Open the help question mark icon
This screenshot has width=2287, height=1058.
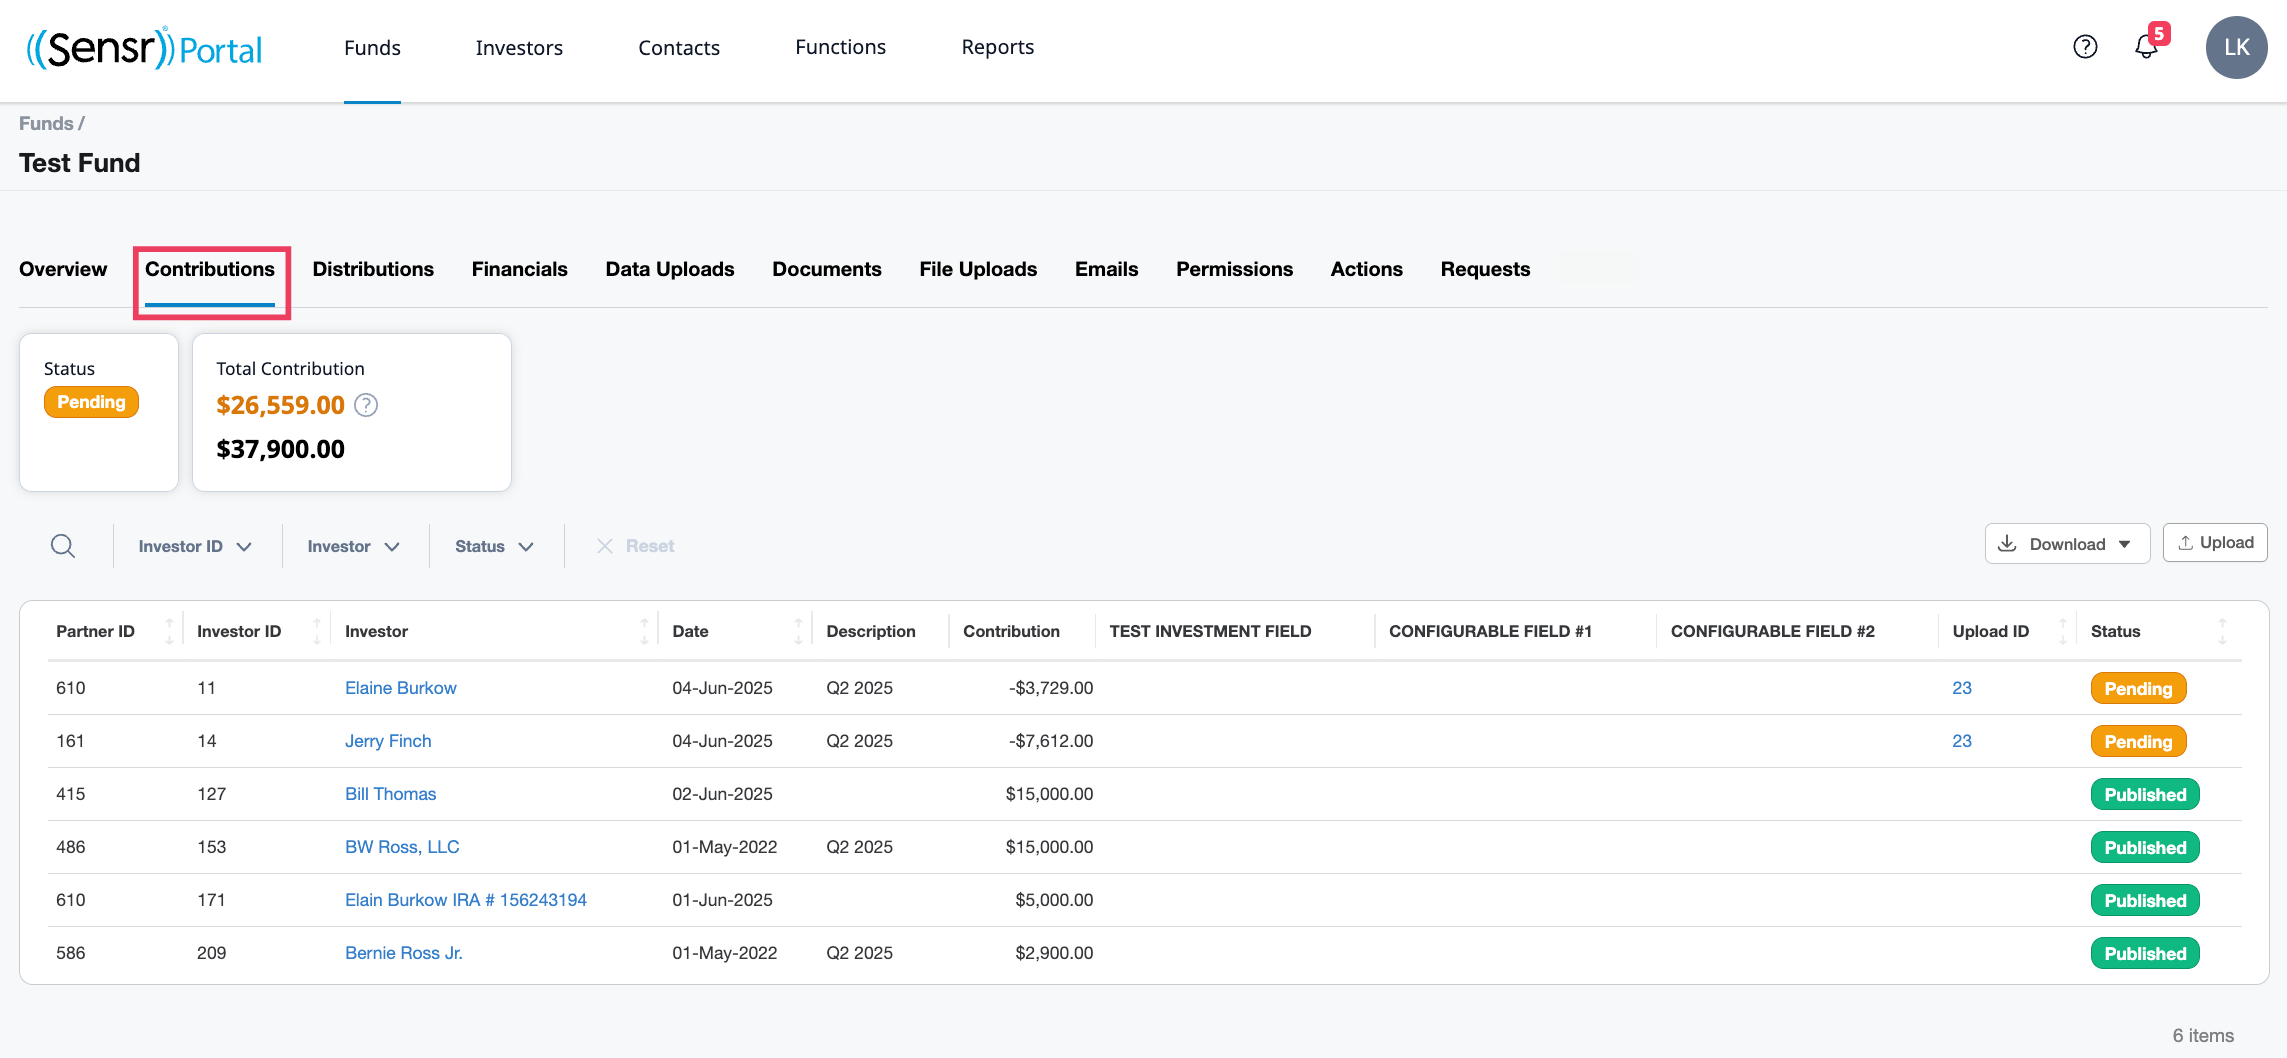click(x=2085, y=47)
